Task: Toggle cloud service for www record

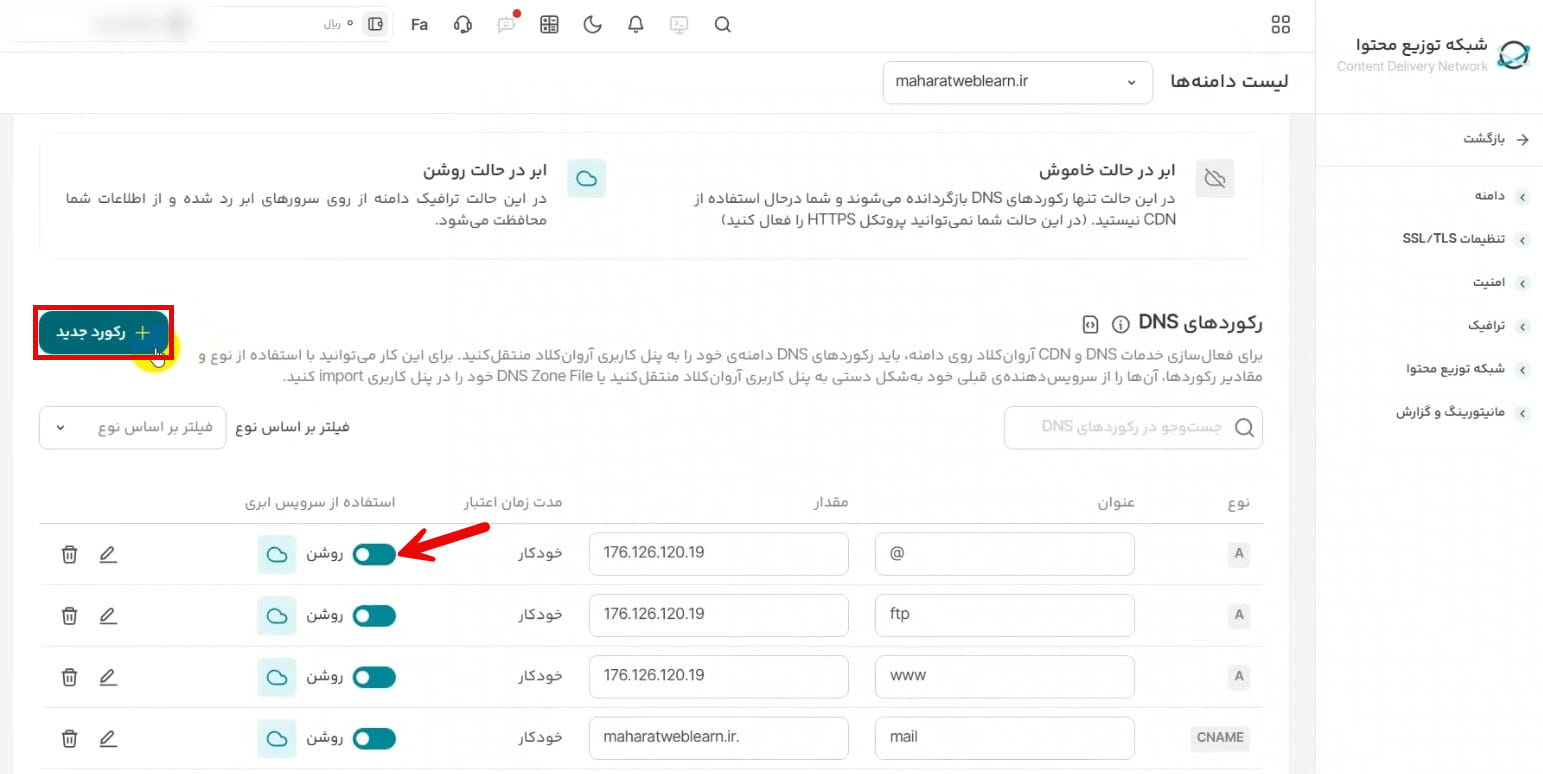Action: tap(374, 677)
